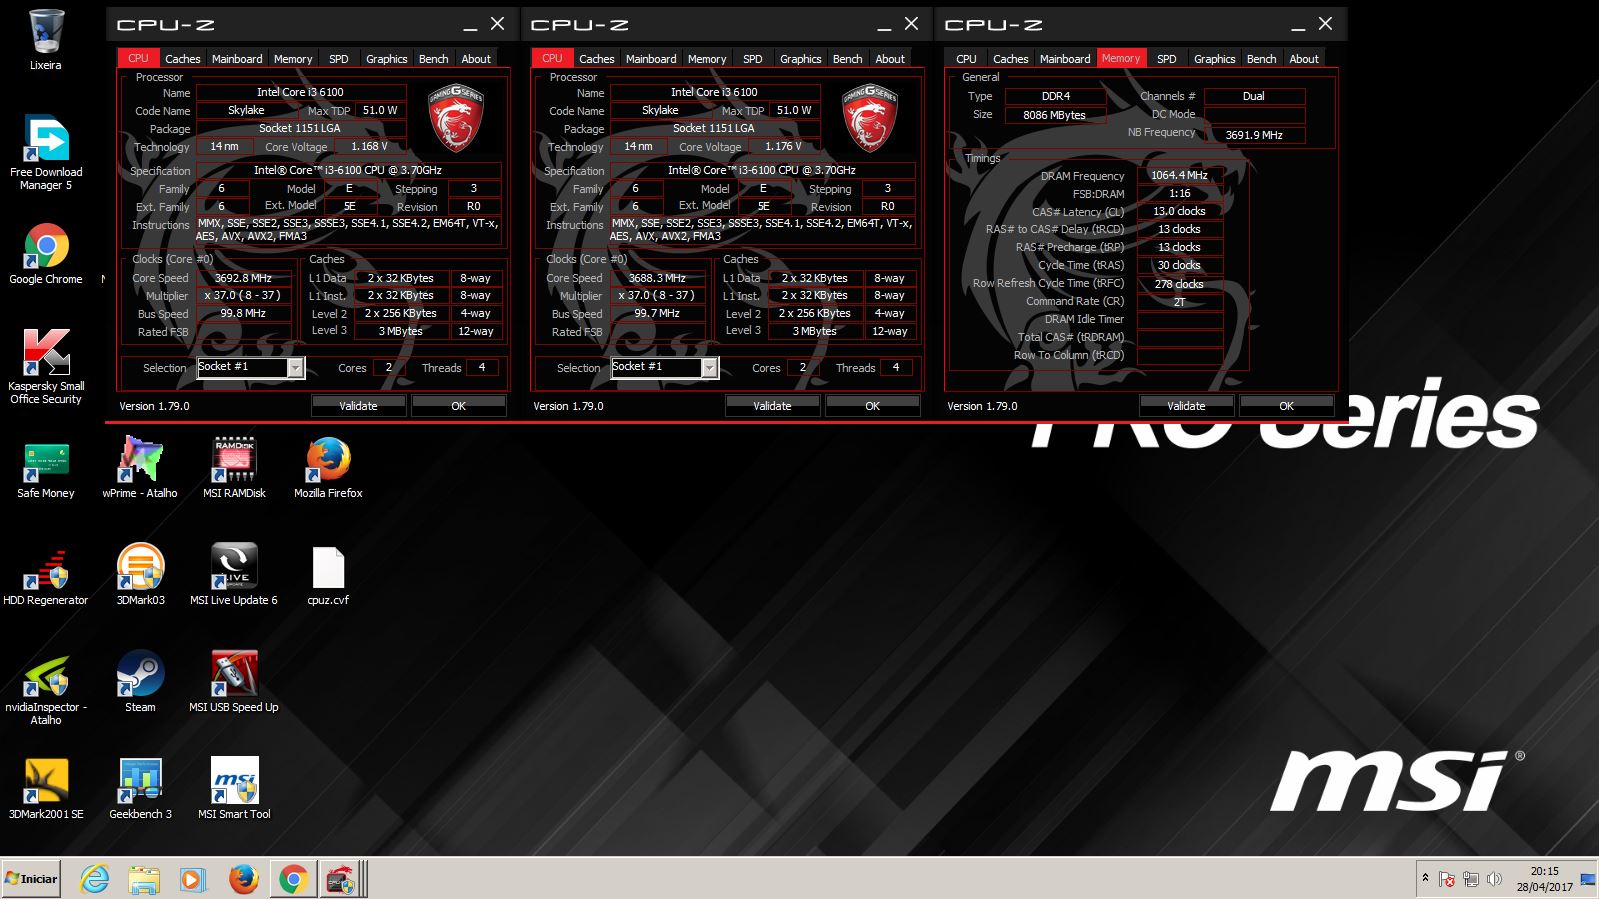Launch Free Download Manager 5 shortcut
This screenshot has width=1599, height=899.
pos(46,152)
